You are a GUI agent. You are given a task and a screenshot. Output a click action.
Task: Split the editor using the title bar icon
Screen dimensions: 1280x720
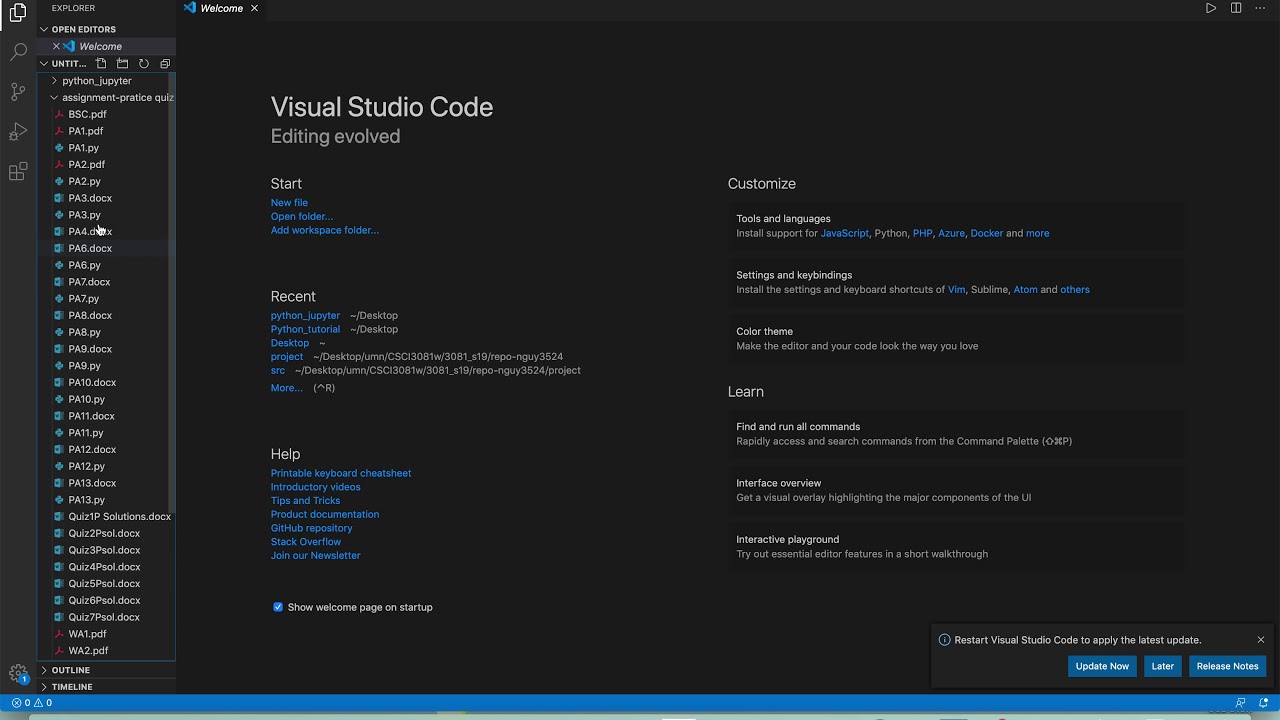point(1236,8)
